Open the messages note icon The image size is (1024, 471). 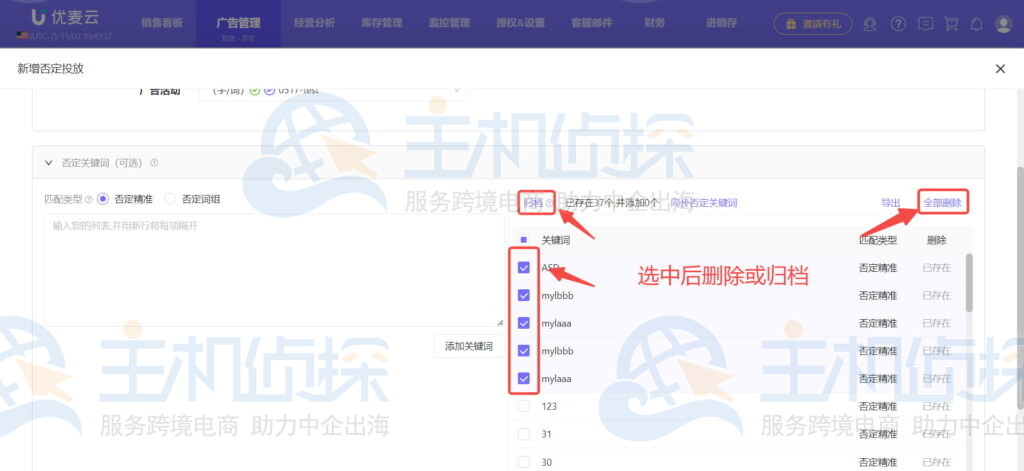point(925,23)
